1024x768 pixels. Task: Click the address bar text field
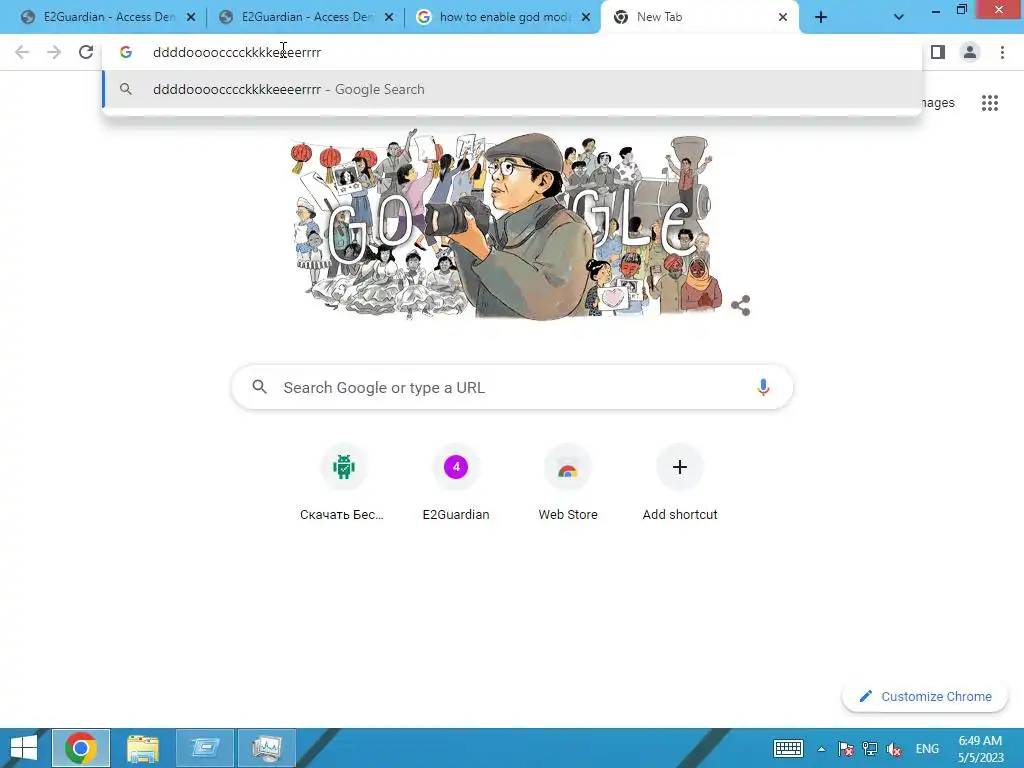click(x=512, y=52)
